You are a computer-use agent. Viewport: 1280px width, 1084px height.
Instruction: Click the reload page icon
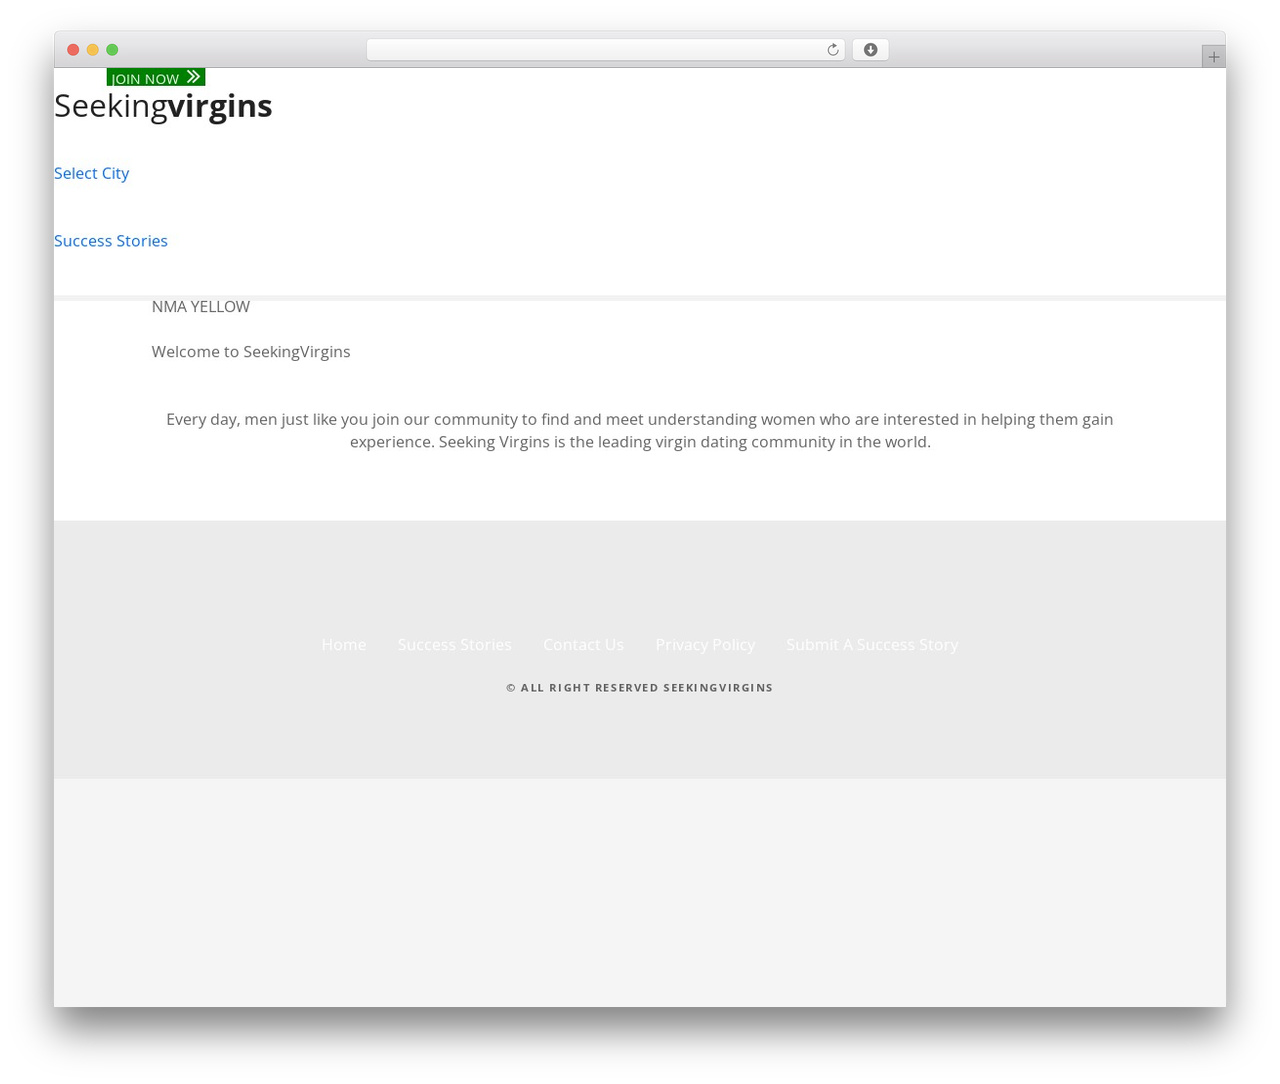(832, 50)
